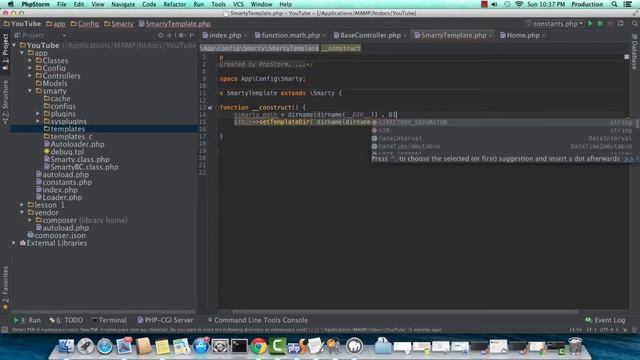Toggle the Favorites side panel tab
This screenshot has width=640, height=360.
pyautogui.click(x=5, y=288)
